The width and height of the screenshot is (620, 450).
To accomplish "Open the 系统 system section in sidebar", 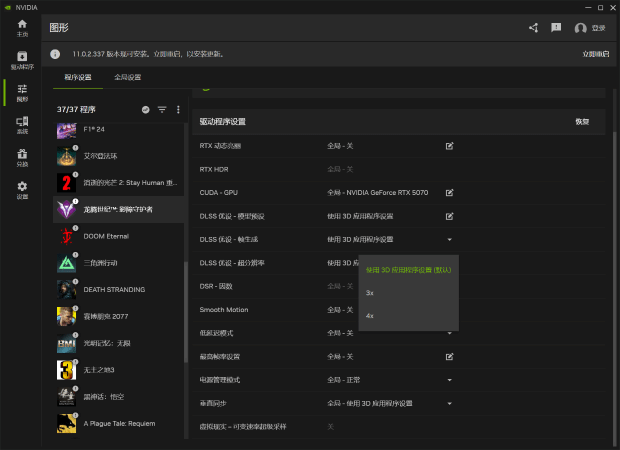I will pos(22,125).
